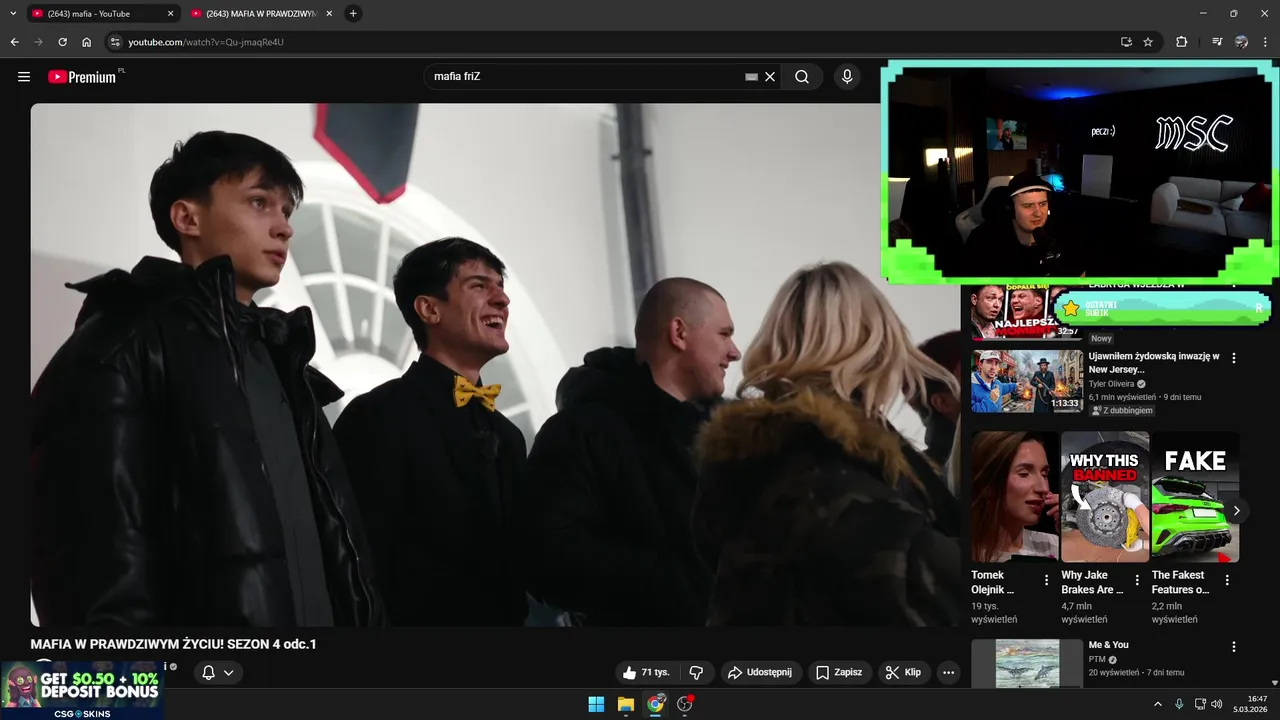Open options for "Ujawniłem żydowską inwazję" video

(x=1234, y=358)
